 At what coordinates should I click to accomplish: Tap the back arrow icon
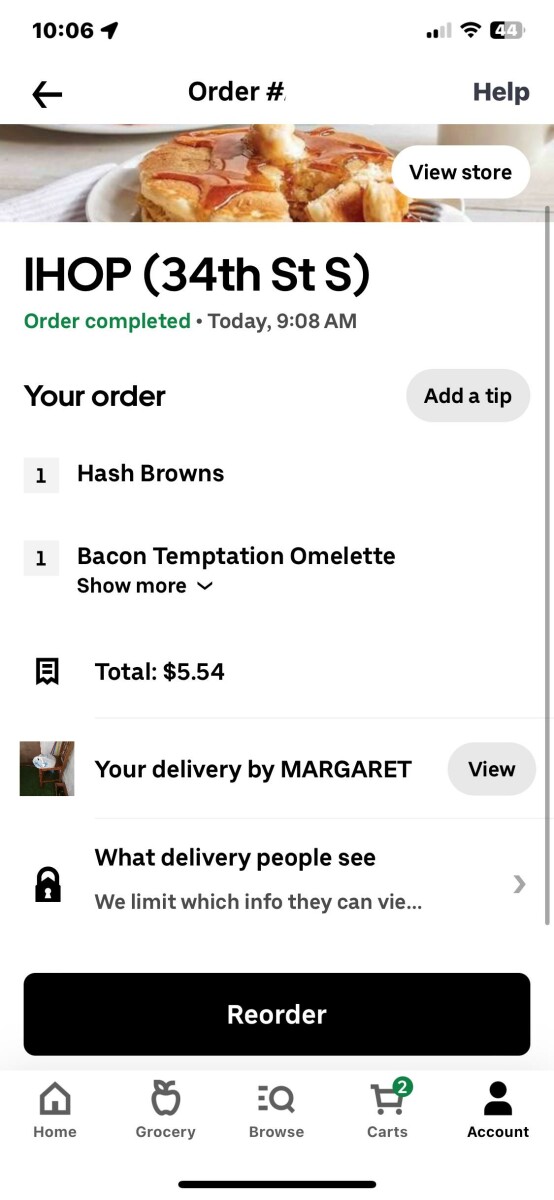pos(47,94)
